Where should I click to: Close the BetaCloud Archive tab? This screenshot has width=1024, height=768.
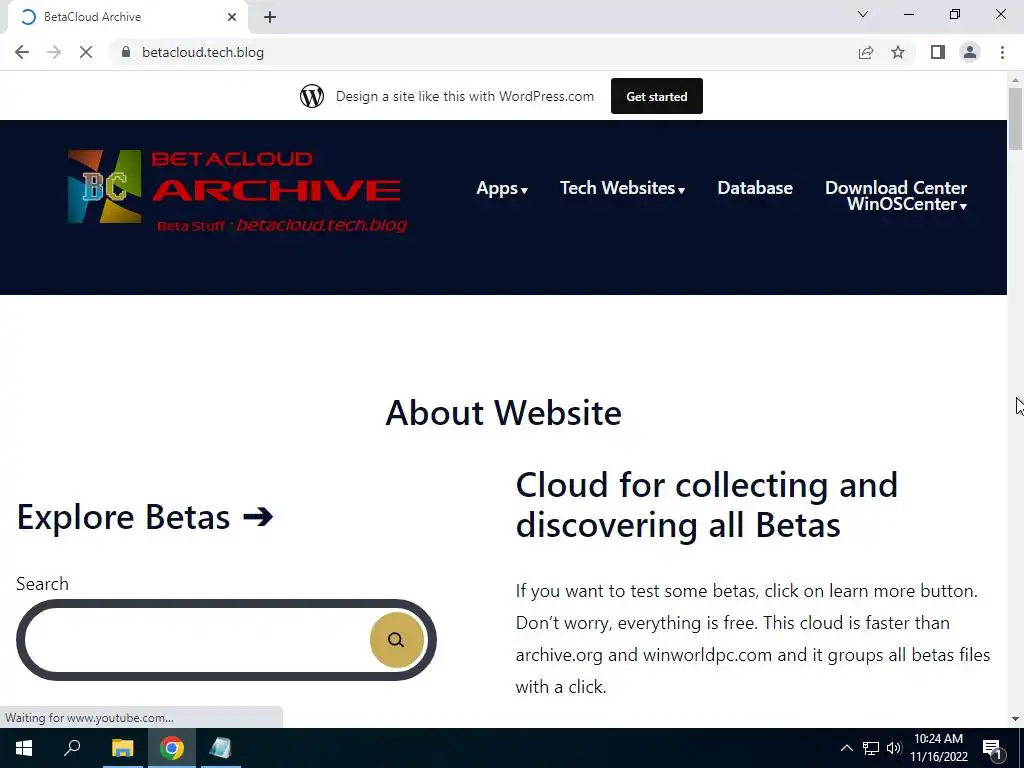(232, 17)
